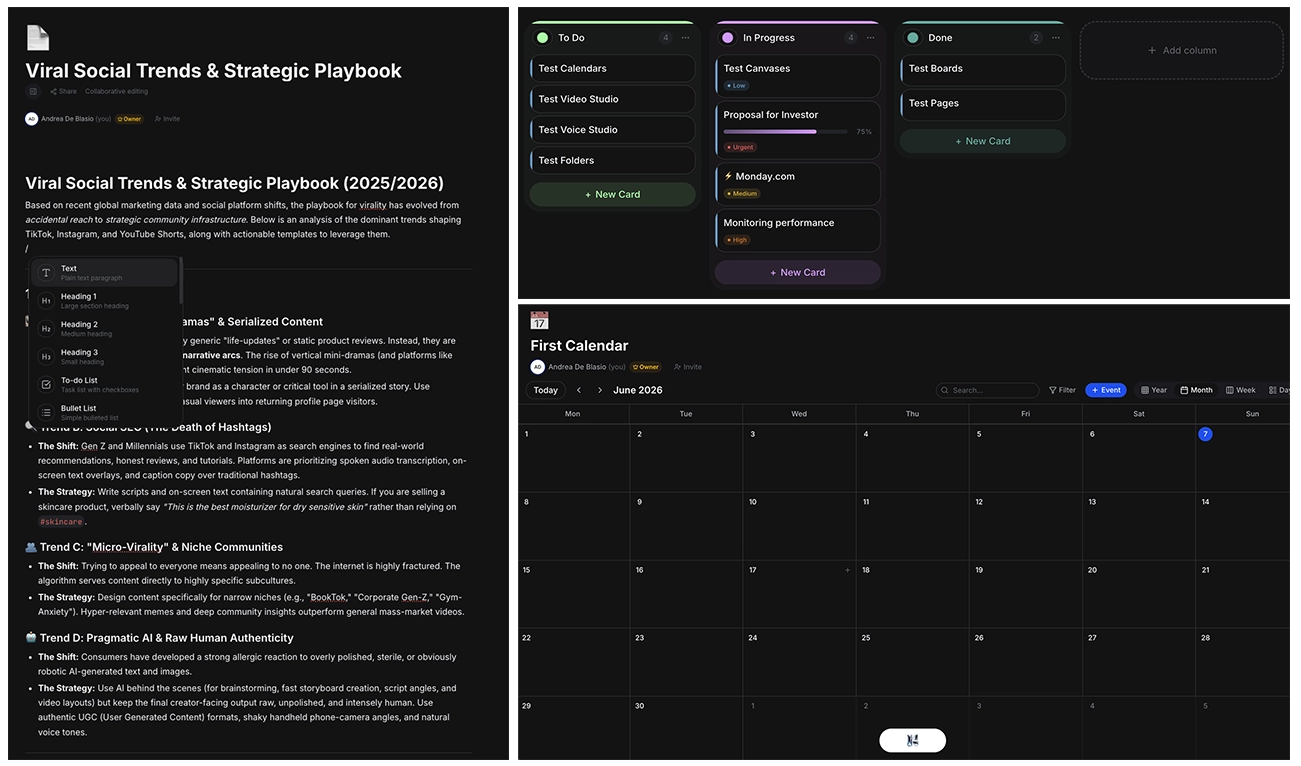Insert a Bullet List block
The width and height of the screenshot is (1301, 766).
click(104, 412)
